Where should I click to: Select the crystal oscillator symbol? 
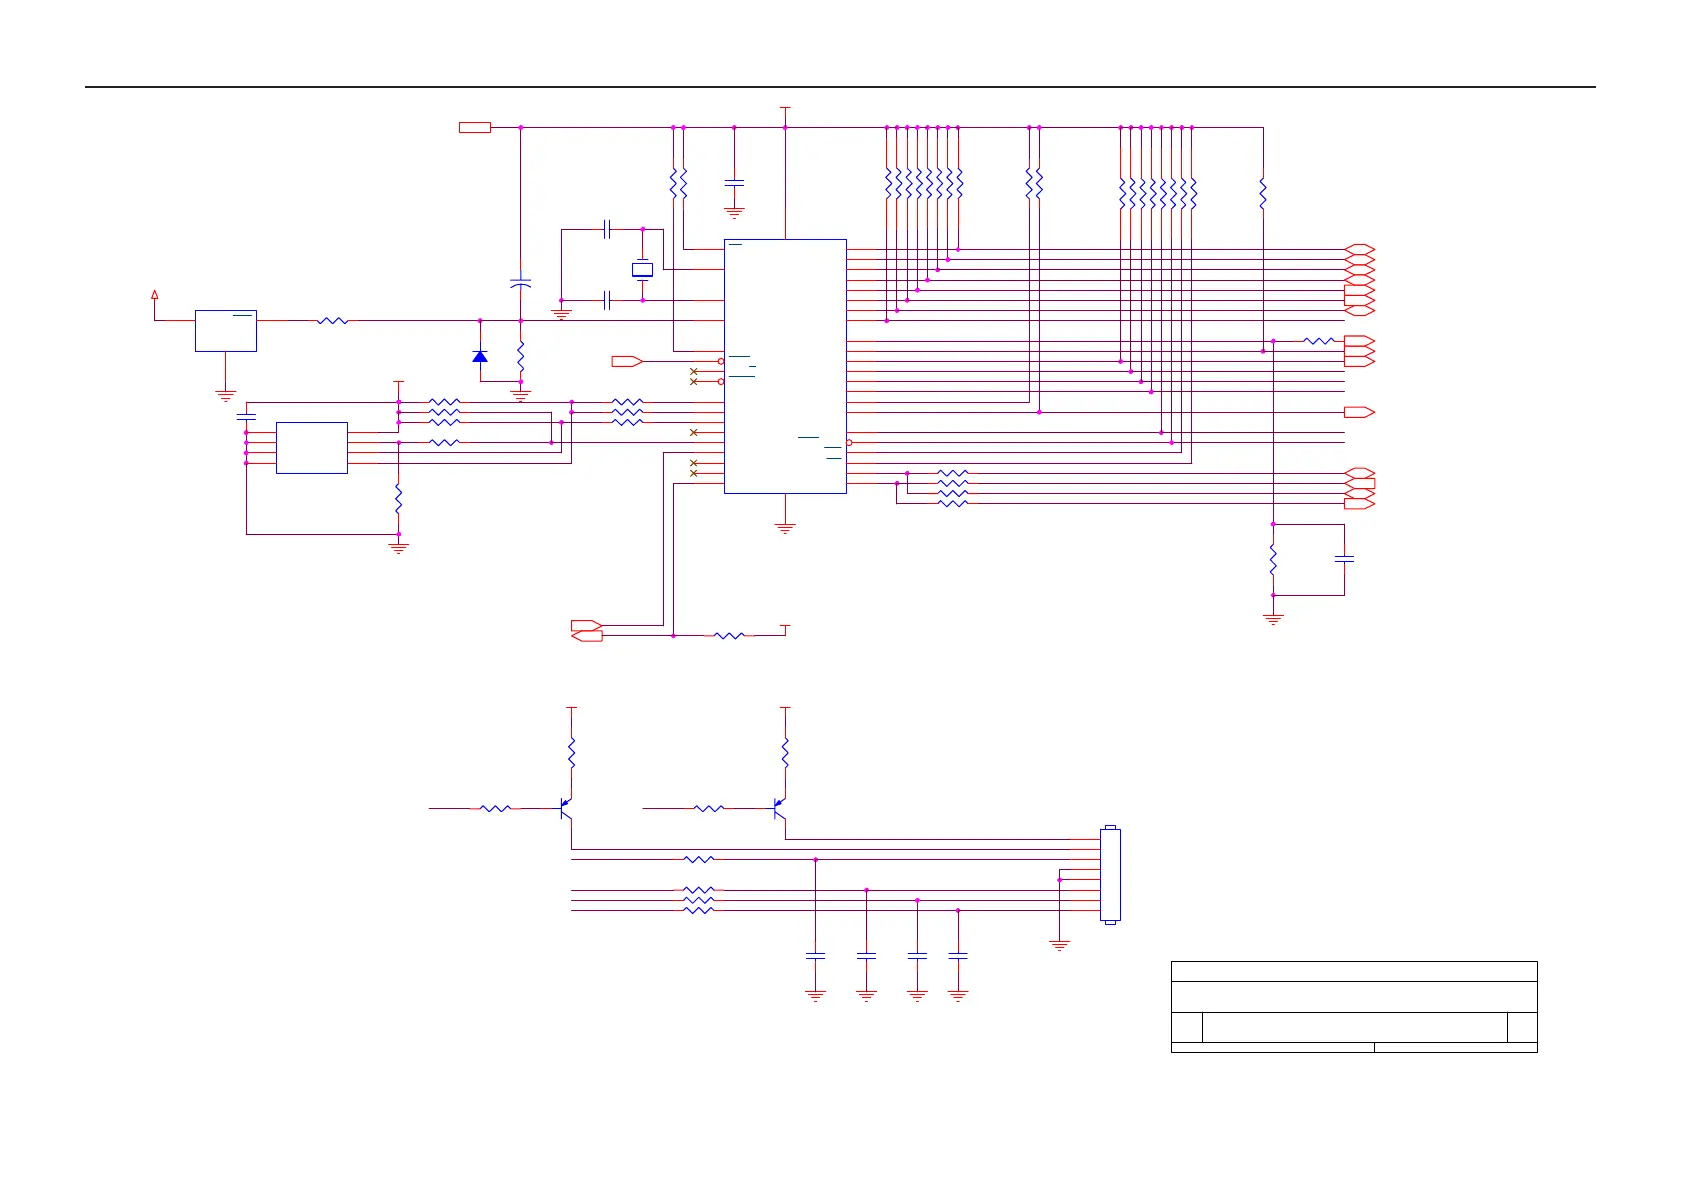[642, 269]
